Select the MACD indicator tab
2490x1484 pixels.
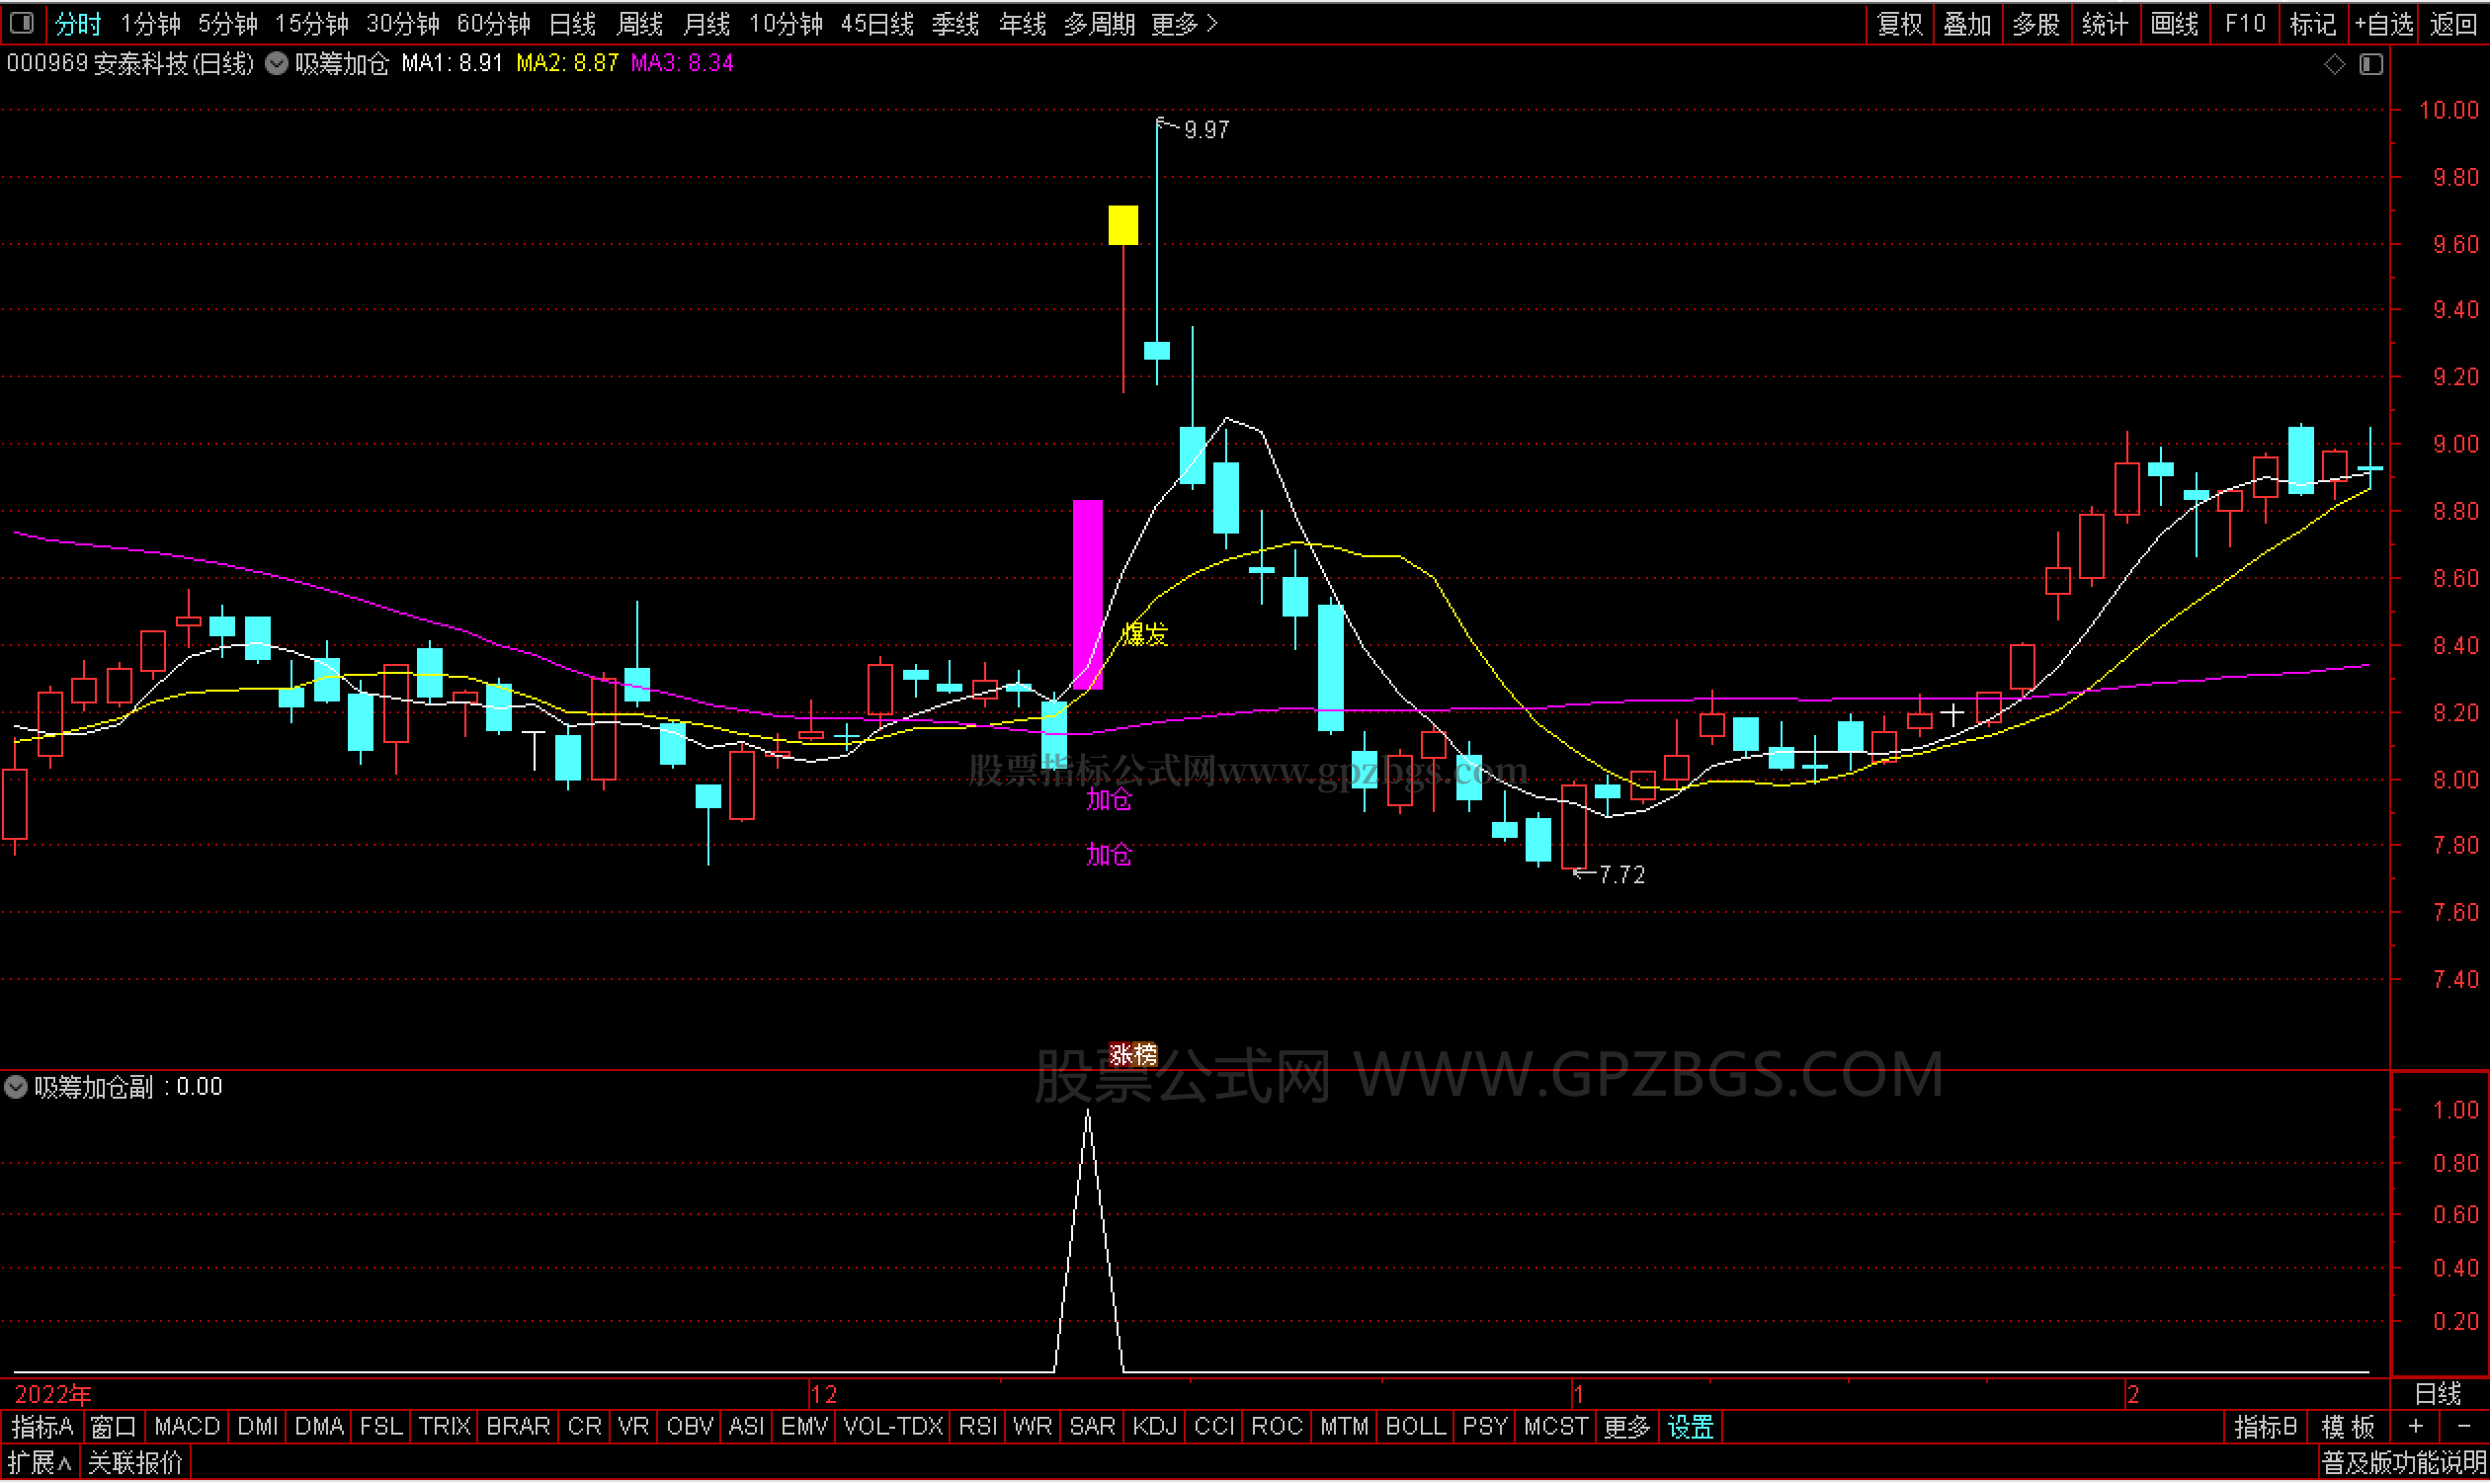tap(187, 1428)
